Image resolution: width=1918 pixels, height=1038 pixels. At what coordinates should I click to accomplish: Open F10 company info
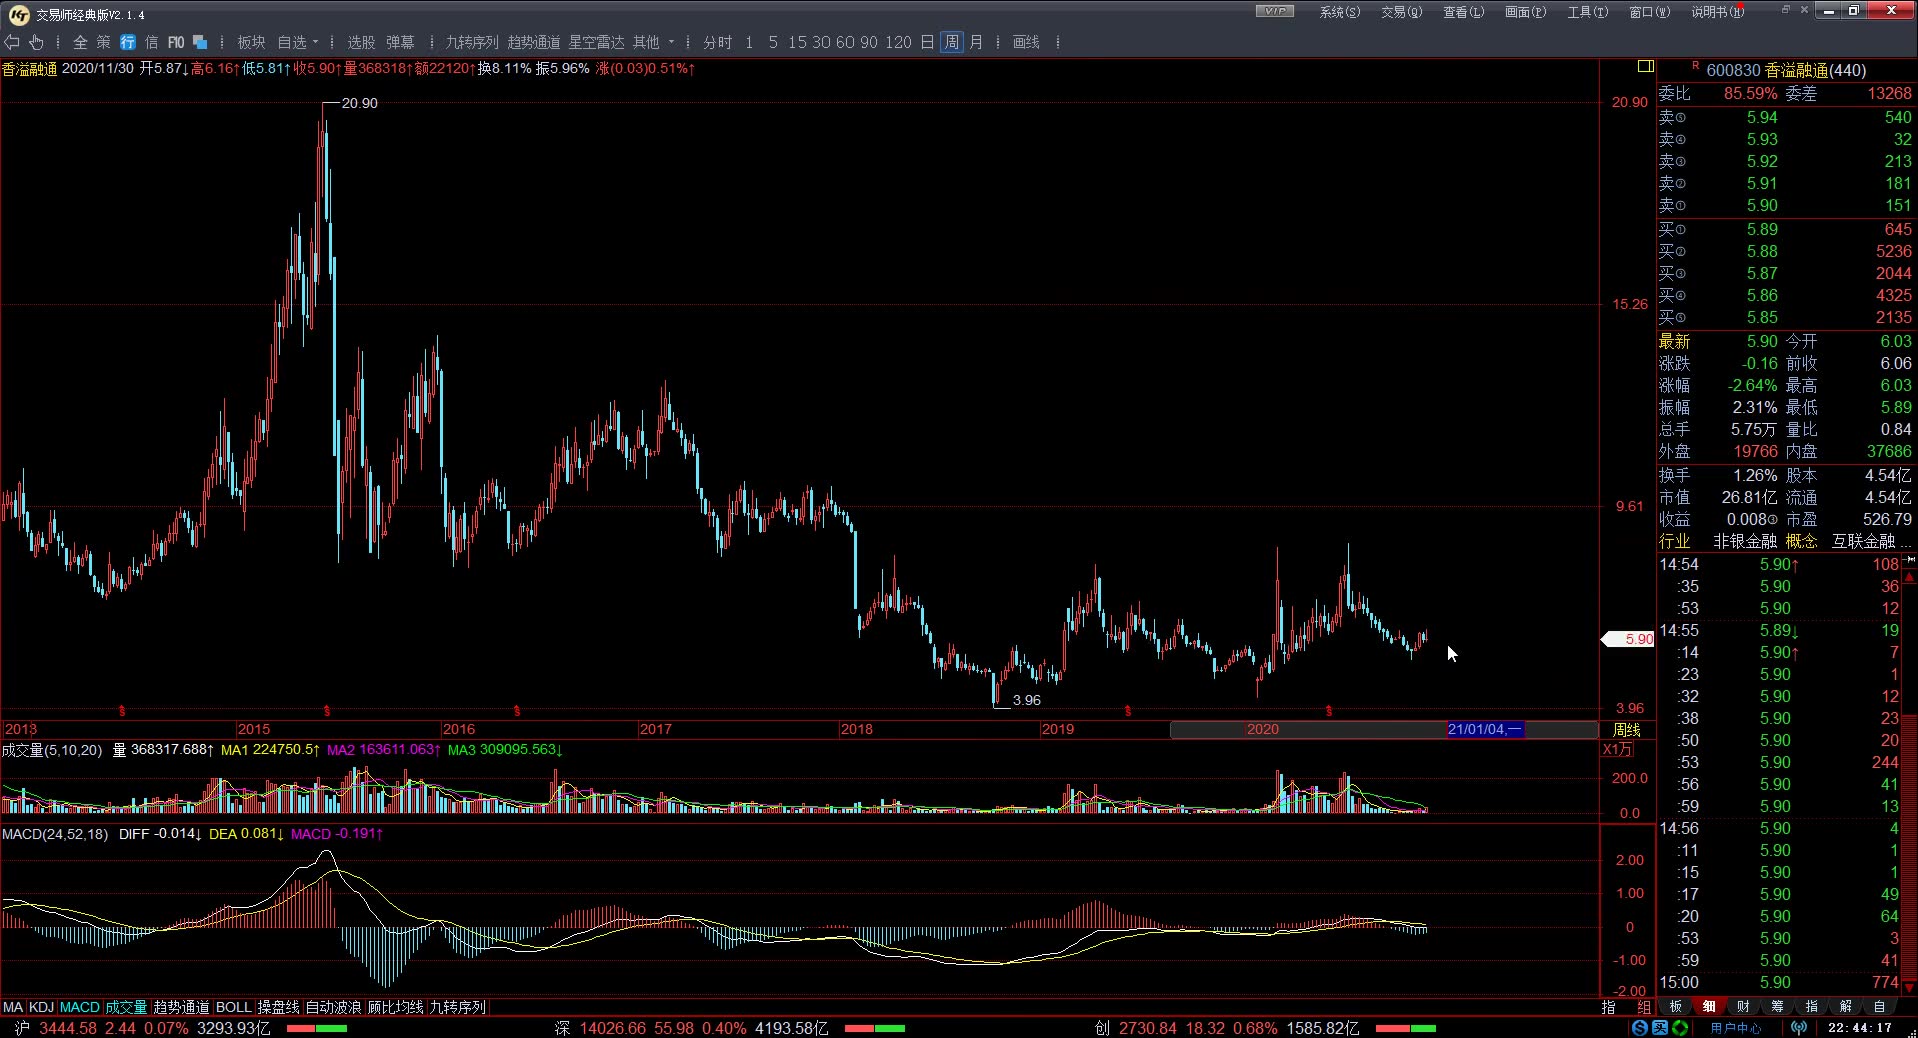[x=176, y=42]
